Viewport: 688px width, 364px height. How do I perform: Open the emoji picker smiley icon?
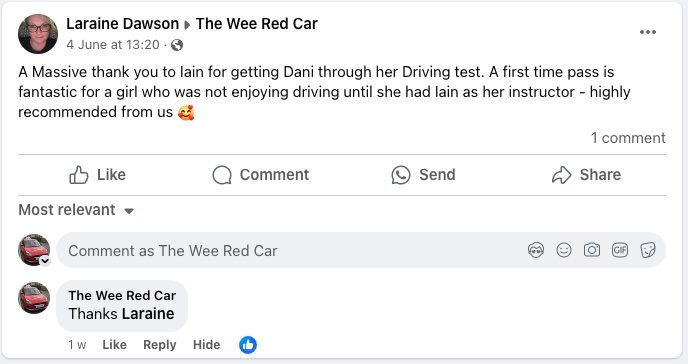click(x=564, y=250)
